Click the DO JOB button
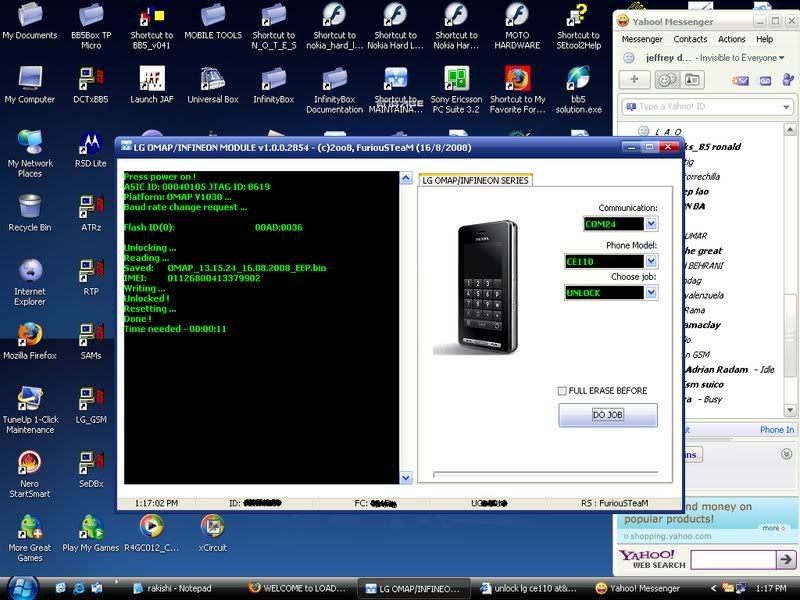The height and width of the screenshot is (600, 800). point(608,415)
